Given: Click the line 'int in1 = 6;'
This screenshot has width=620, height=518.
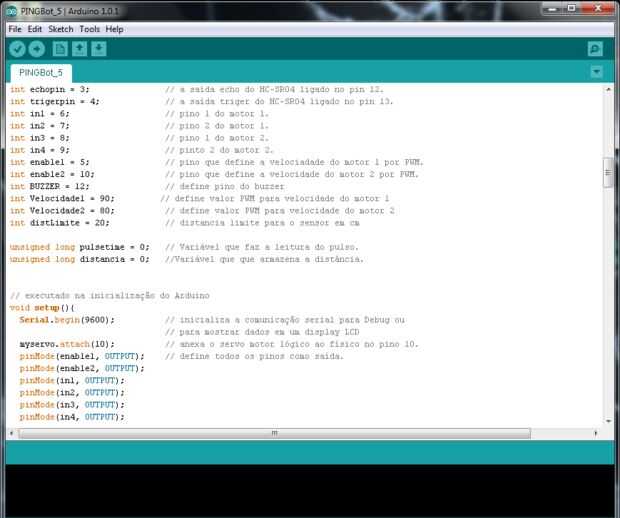Looking at the screenshot, I should (40, 114).
